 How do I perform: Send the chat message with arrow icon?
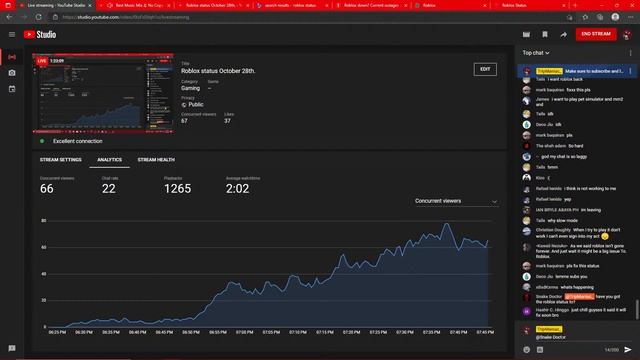(x=628, y=349)
